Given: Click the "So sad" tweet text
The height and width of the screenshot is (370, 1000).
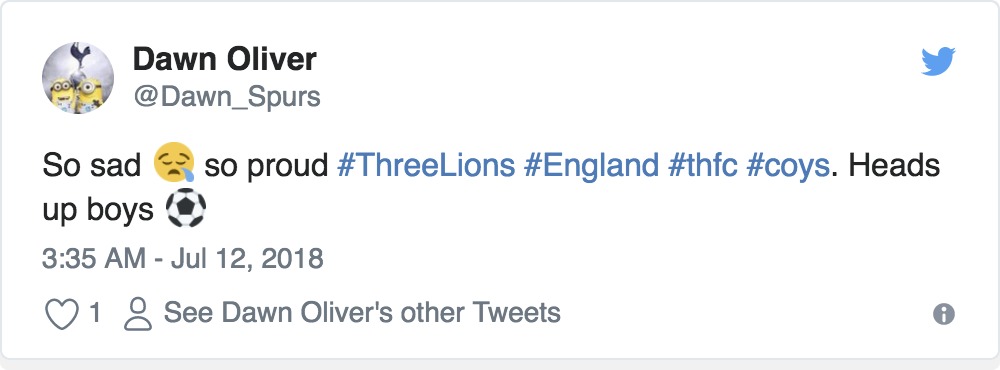Looking at the screenshot, I should point(92,165).
